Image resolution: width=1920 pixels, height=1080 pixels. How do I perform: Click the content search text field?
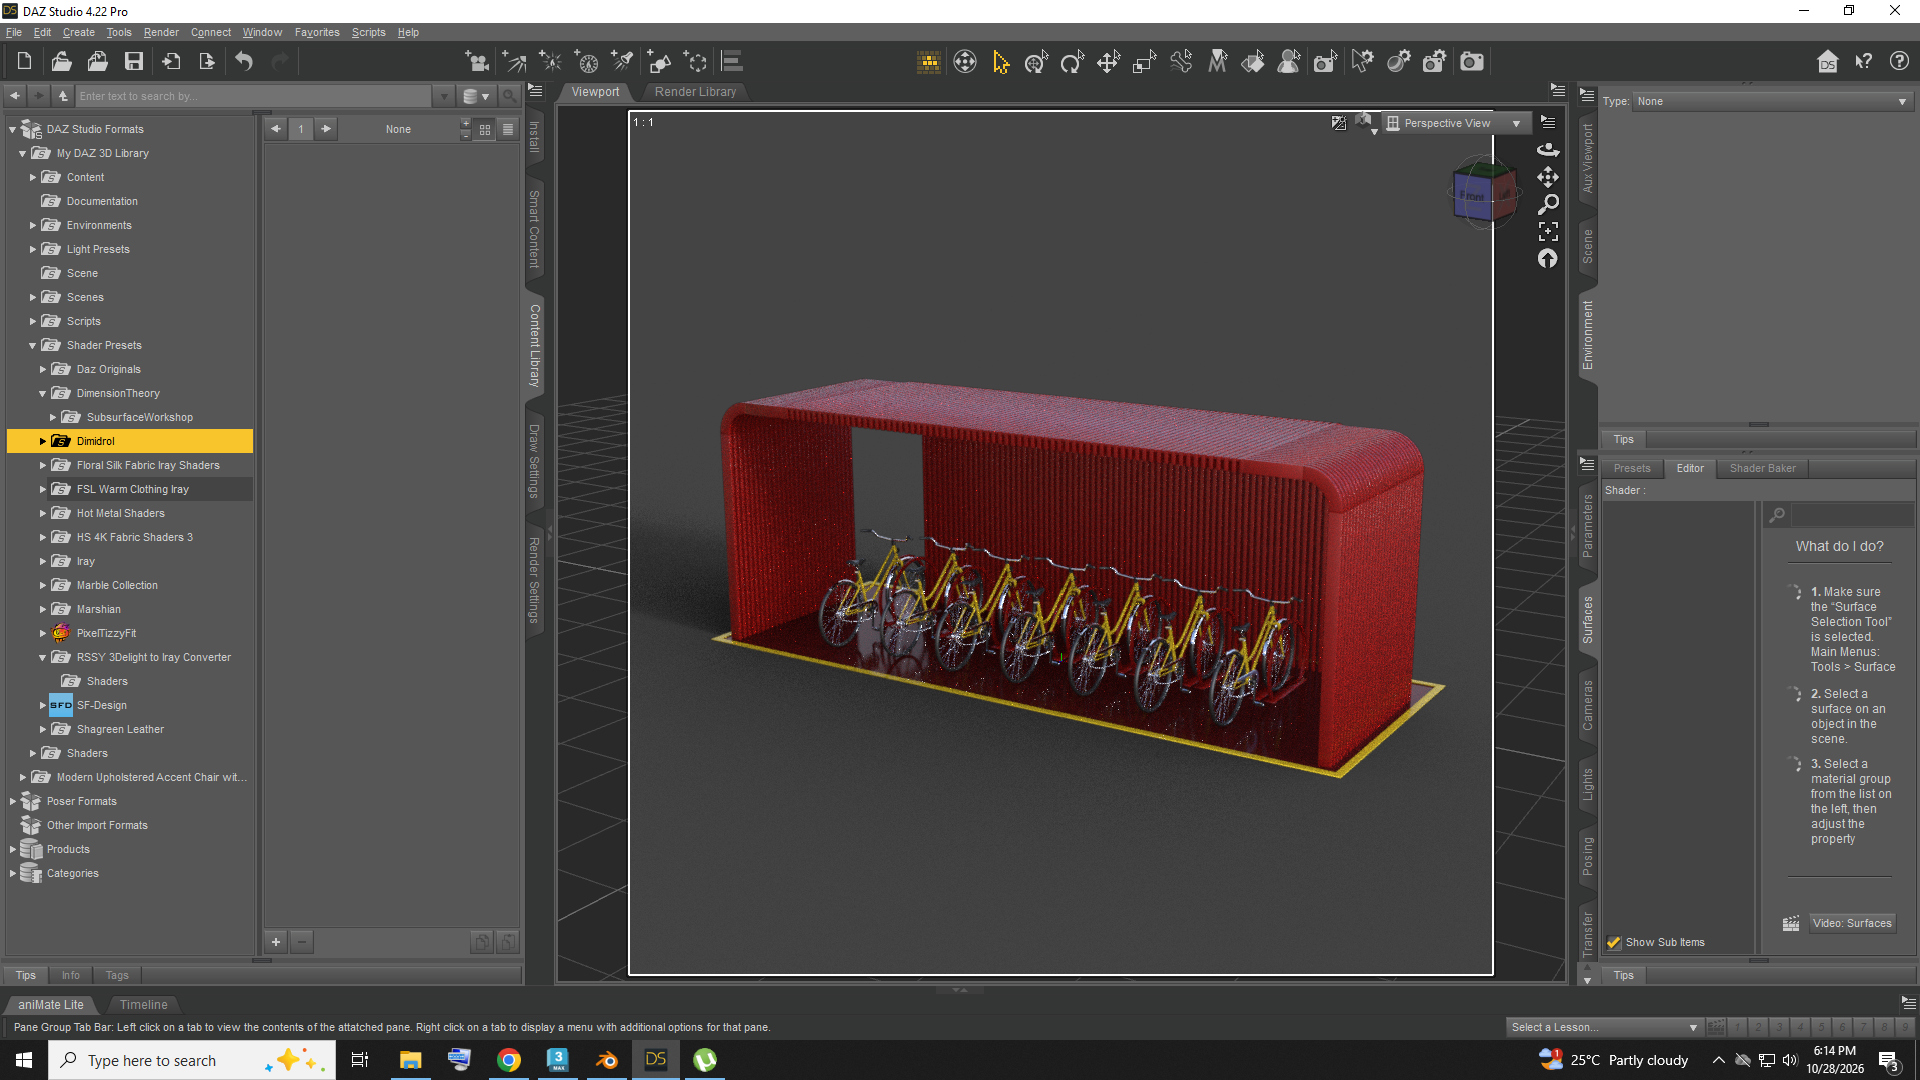click(254, 96)
